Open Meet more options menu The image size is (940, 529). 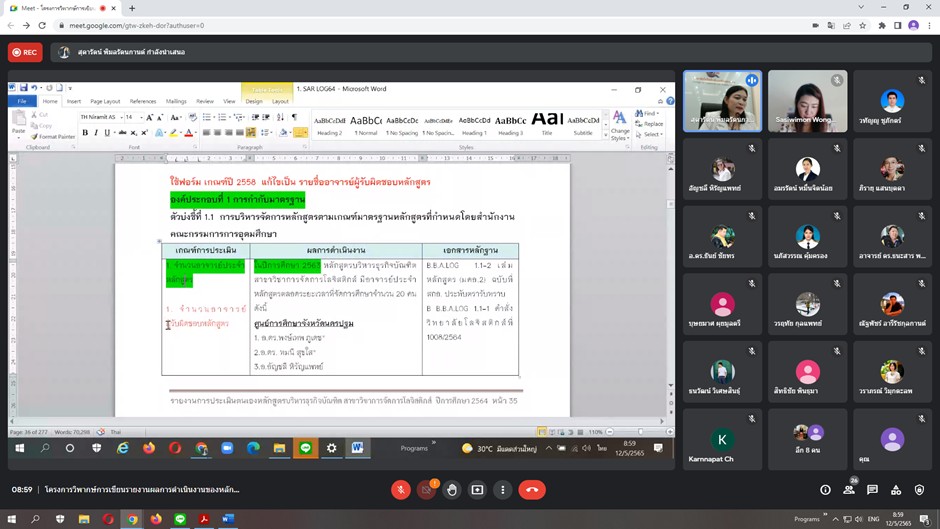click(502, 490)
